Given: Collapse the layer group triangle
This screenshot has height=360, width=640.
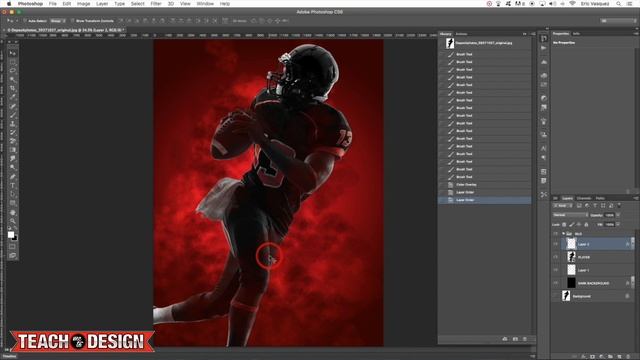Looking at the screenshot, I should point(563,233).
